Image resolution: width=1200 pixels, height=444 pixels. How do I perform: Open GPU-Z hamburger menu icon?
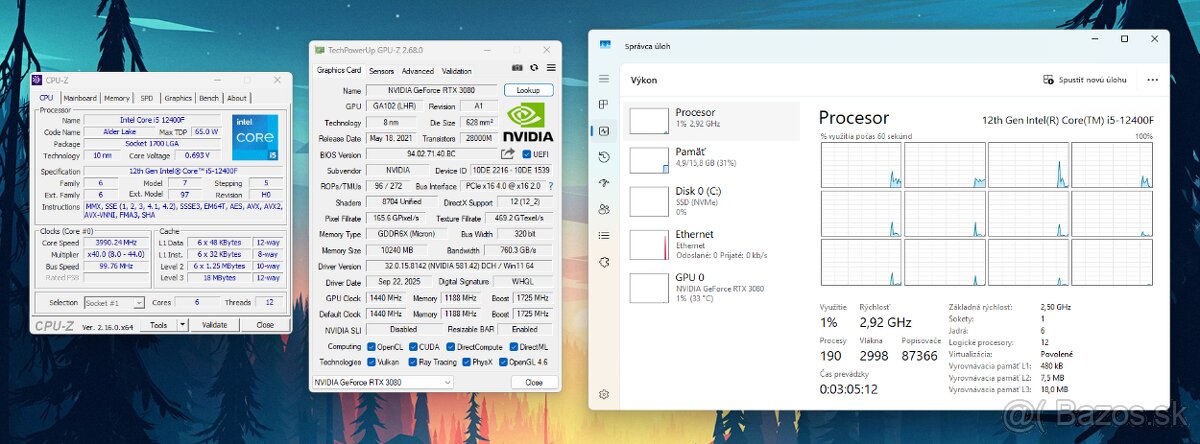coord(550,69)
